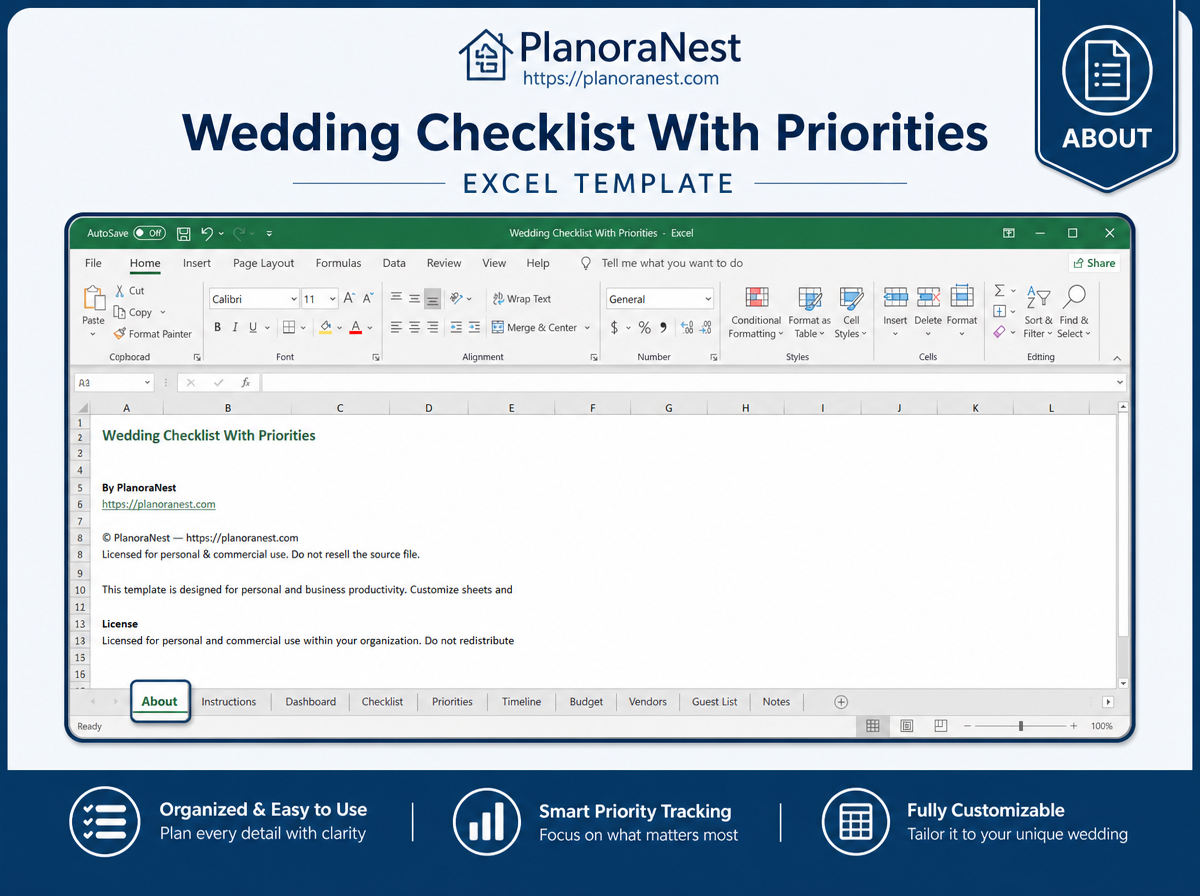Image resolution: width=1200 pixels, height=896 pixels.
Task: Open the Checklist sheet tab
Action: [382, 702]
